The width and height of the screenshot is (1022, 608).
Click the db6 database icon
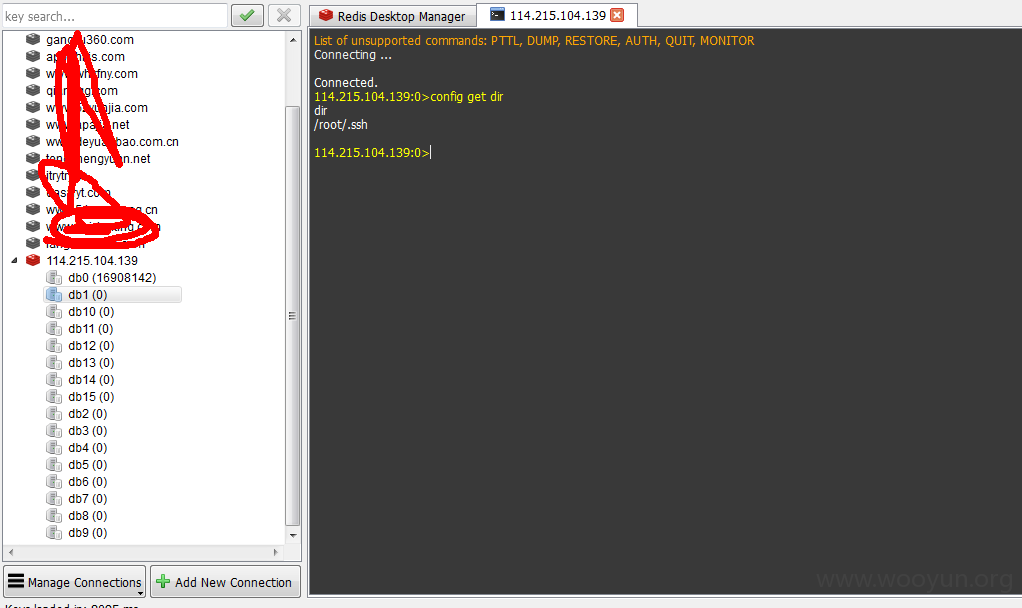click(x=54, y=482)
